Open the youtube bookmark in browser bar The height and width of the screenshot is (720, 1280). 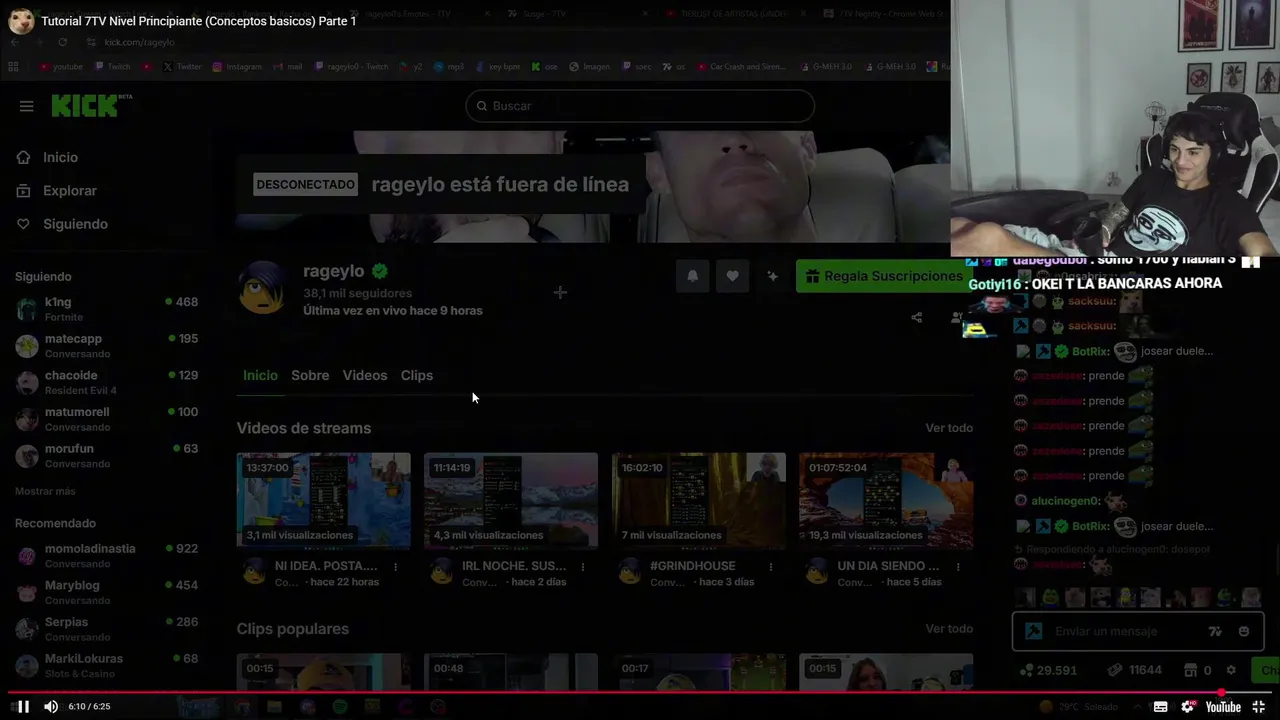point(61,67)
